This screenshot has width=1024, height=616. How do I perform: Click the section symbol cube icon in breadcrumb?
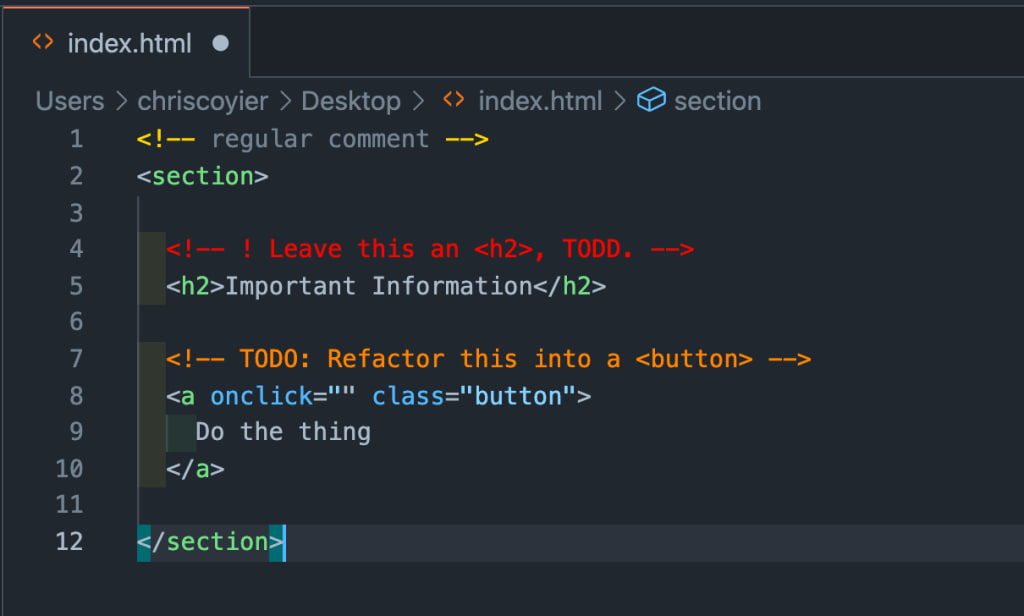[651, 100]
